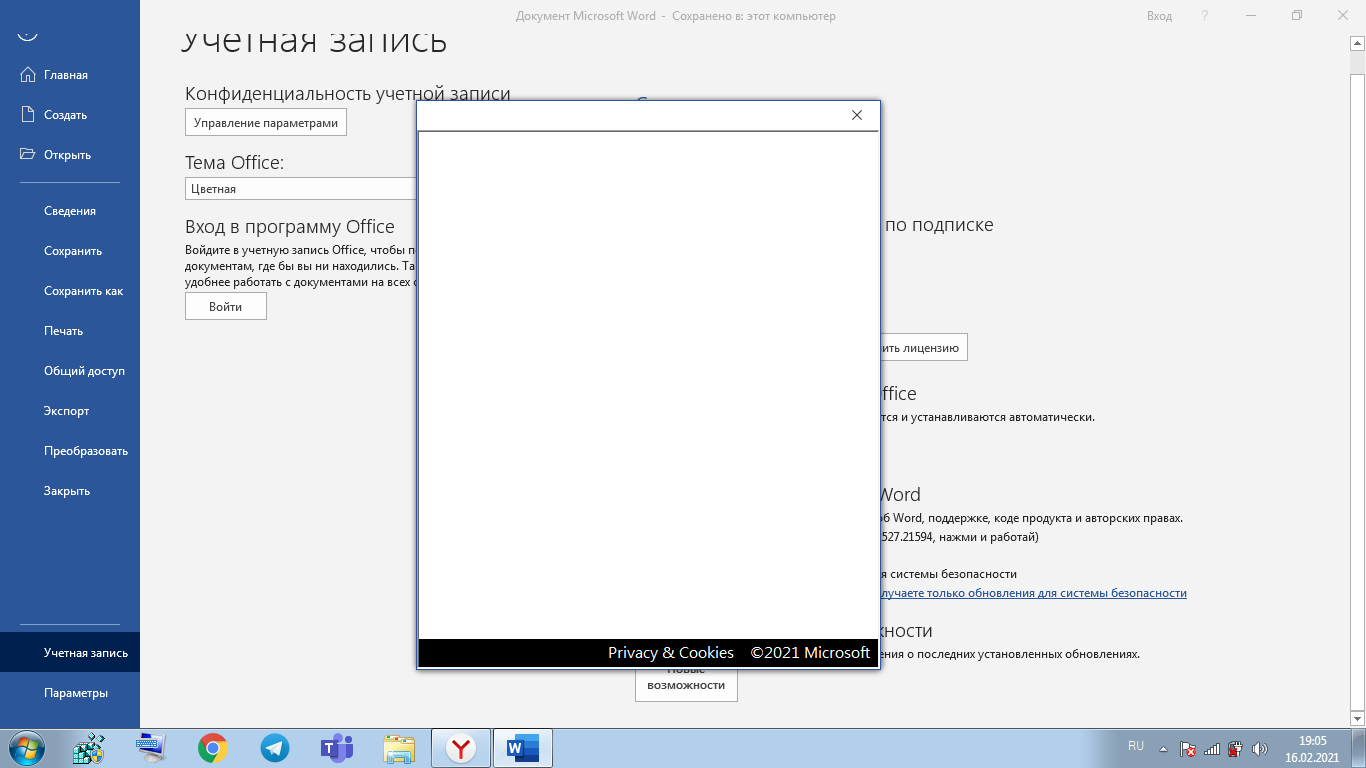Open File Explorer from the taskbar
The image size is (1366, 768).
coord(399,748)
